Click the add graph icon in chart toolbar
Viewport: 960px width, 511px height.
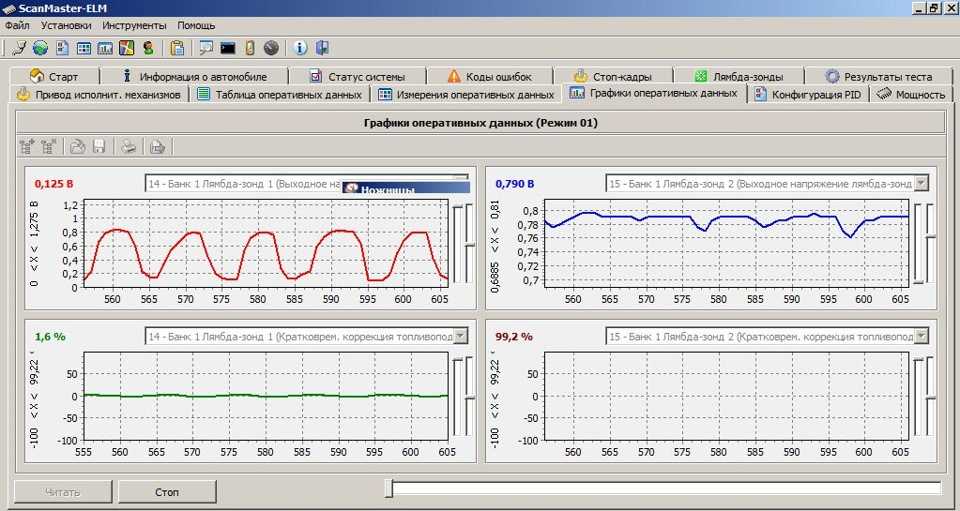[27, 146]
